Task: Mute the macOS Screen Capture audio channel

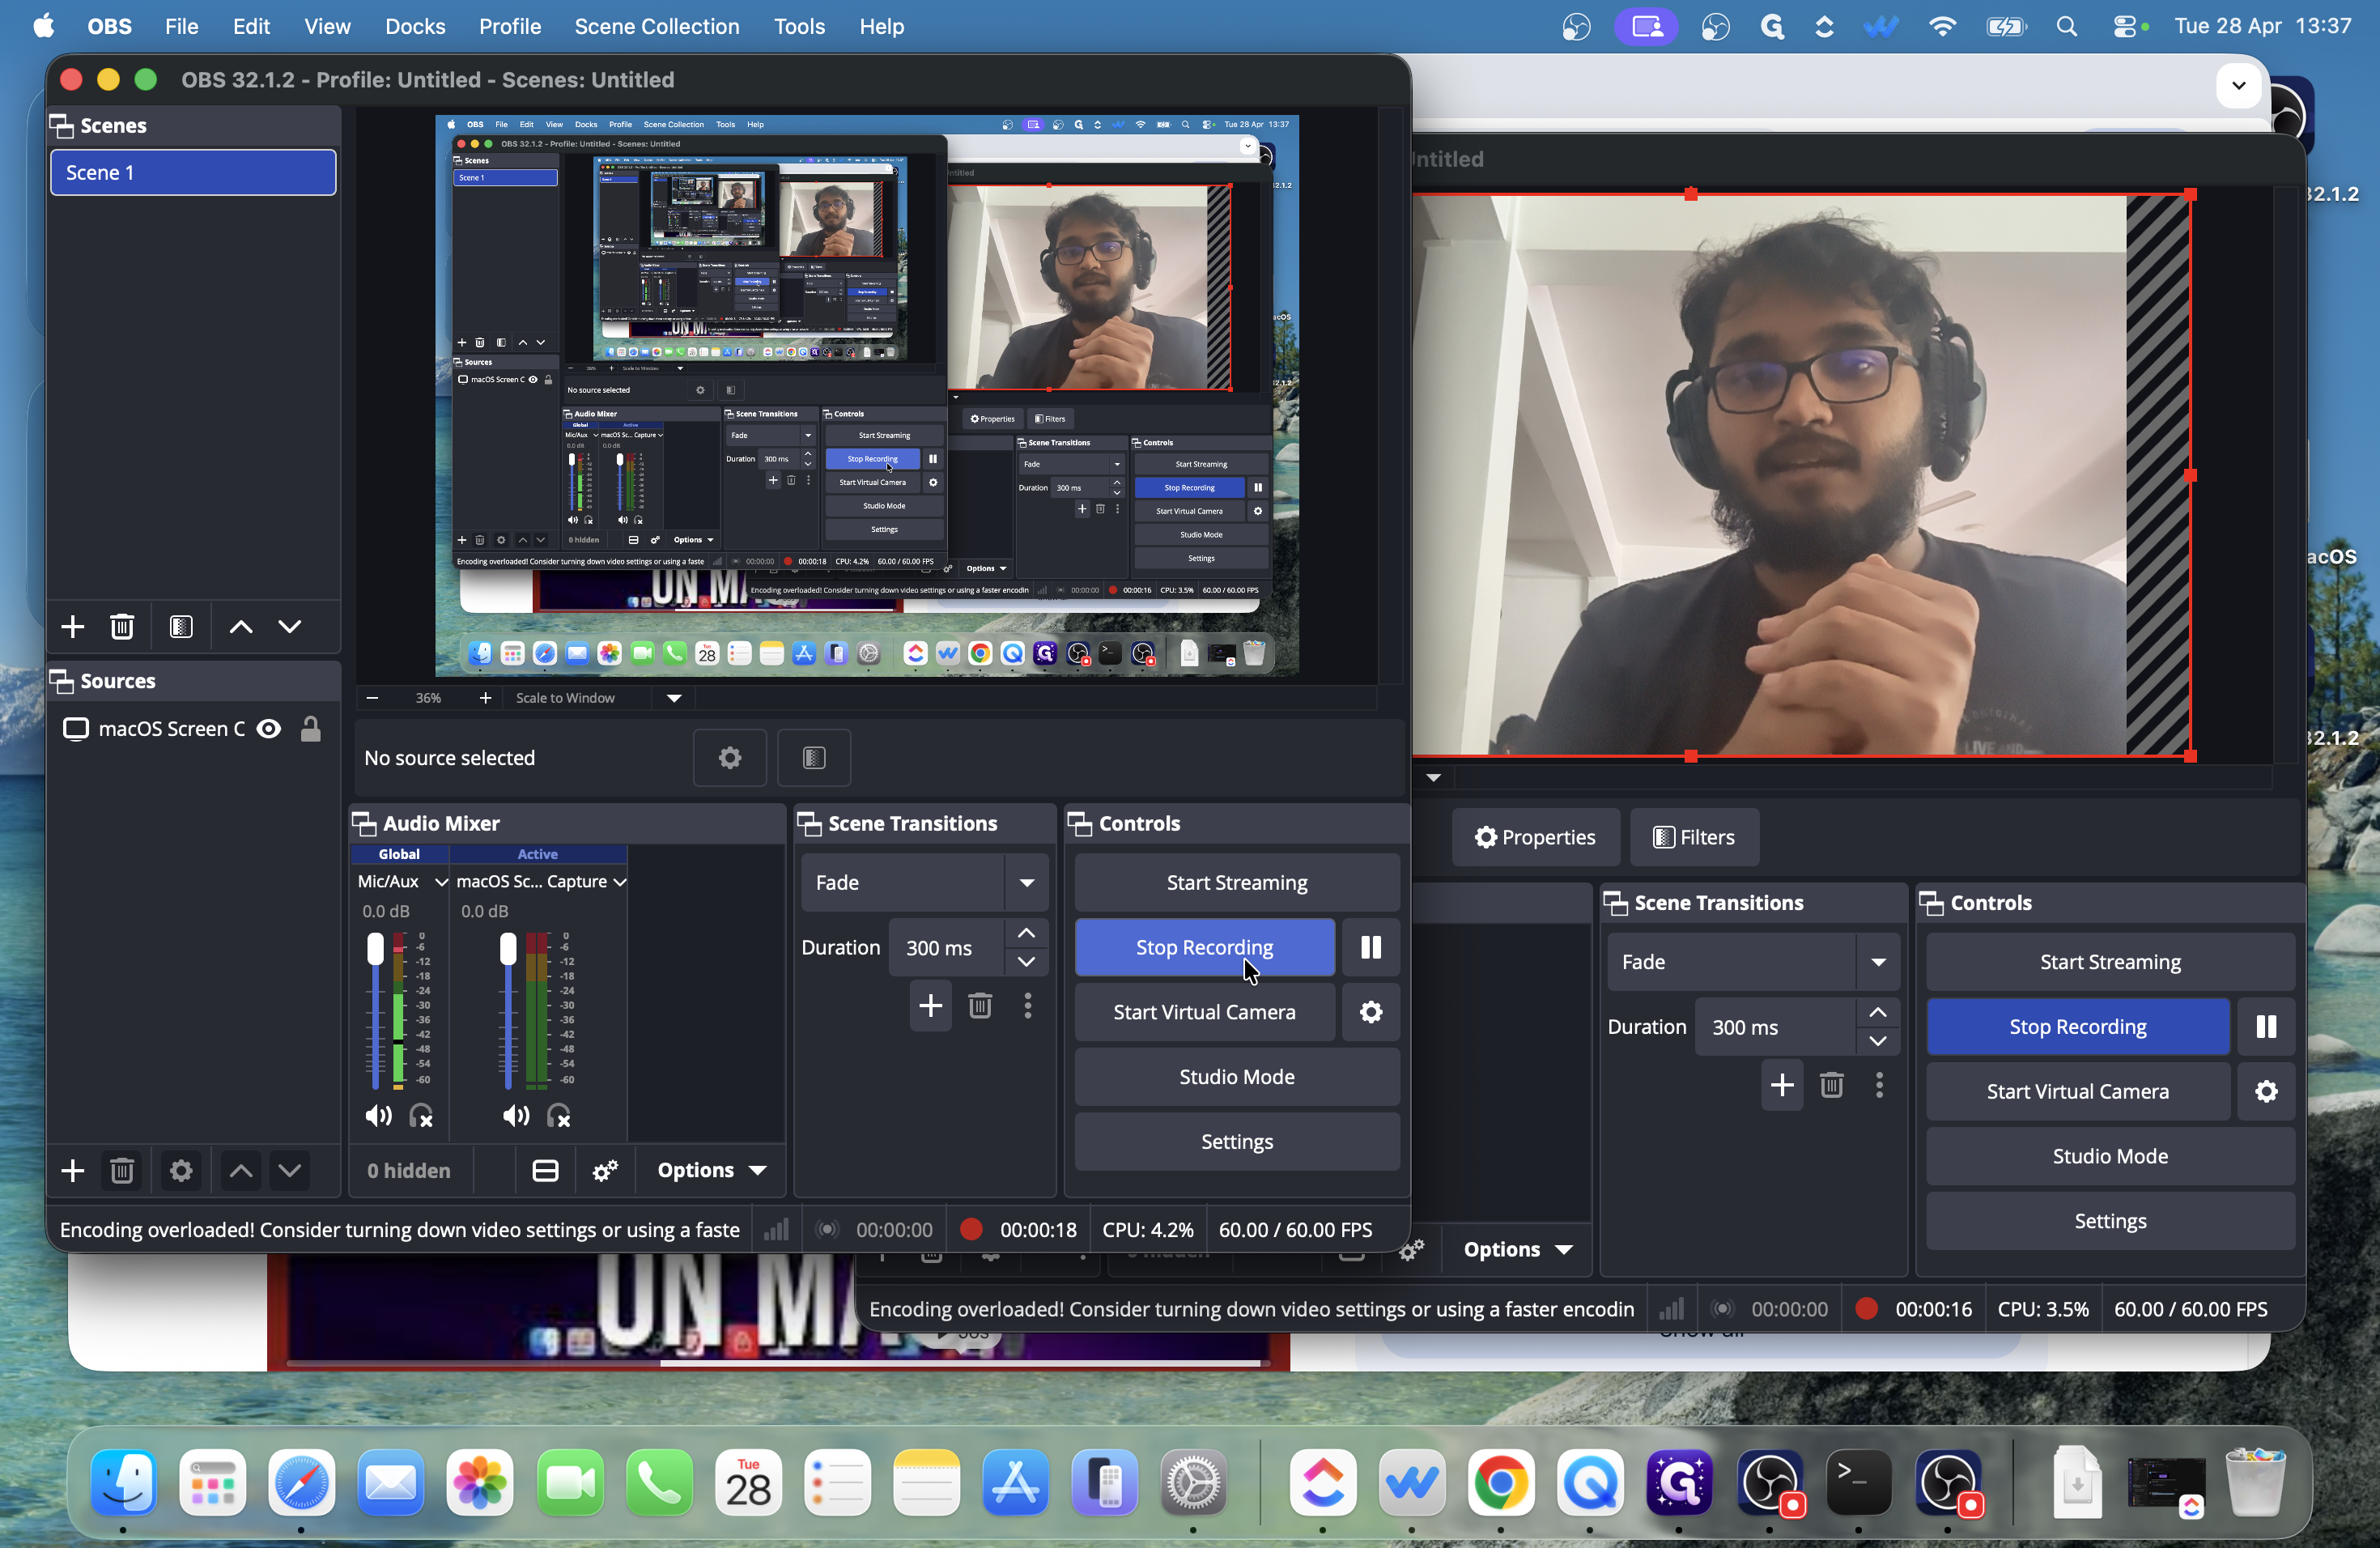Action: [x=516, y=1116]
